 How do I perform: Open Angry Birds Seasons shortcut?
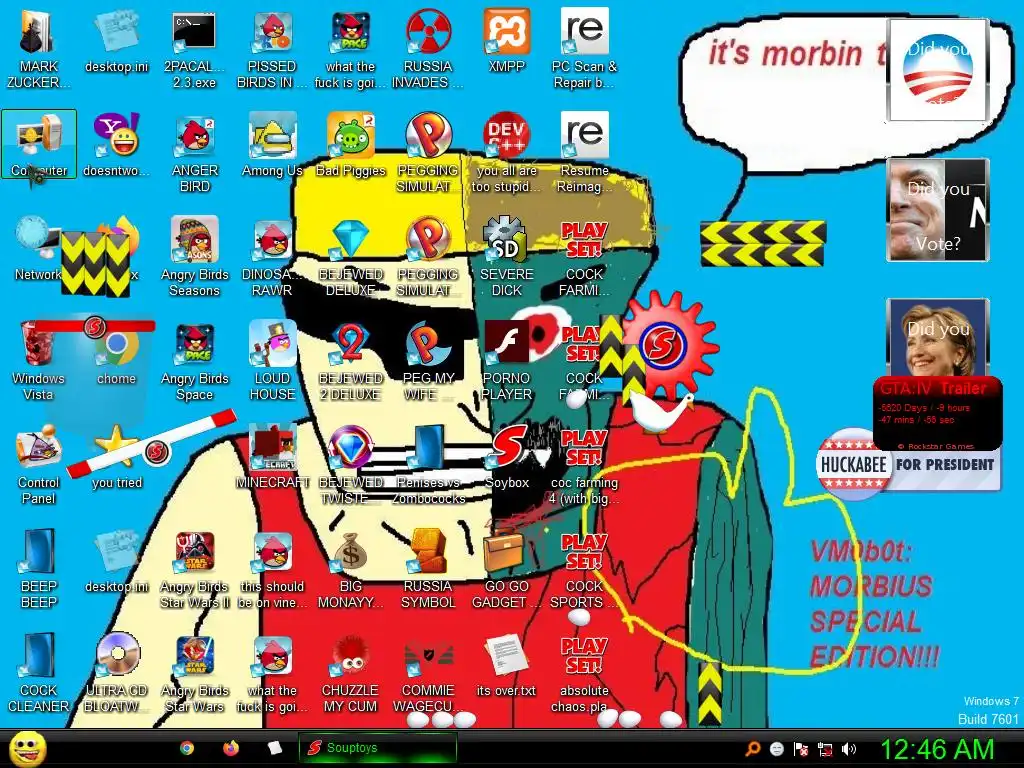(194, 256)
